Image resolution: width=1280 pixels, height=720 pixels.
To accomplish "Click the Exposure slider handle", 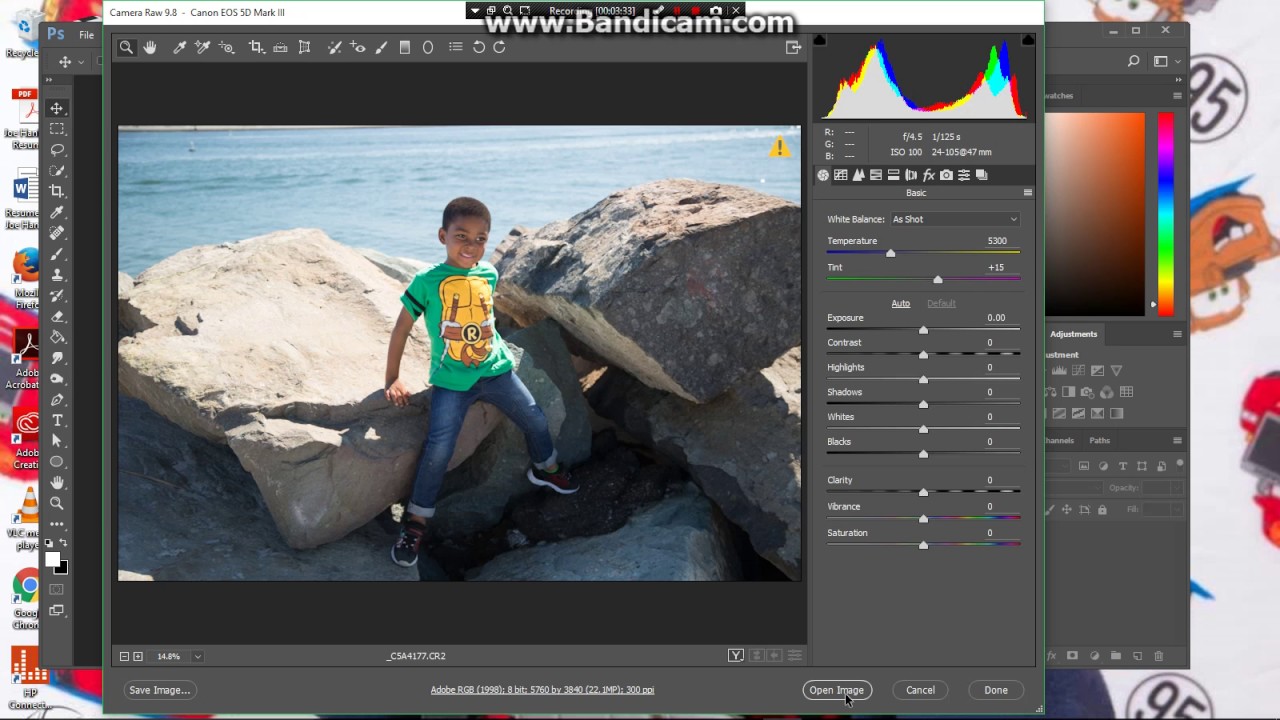I will 923,330.
